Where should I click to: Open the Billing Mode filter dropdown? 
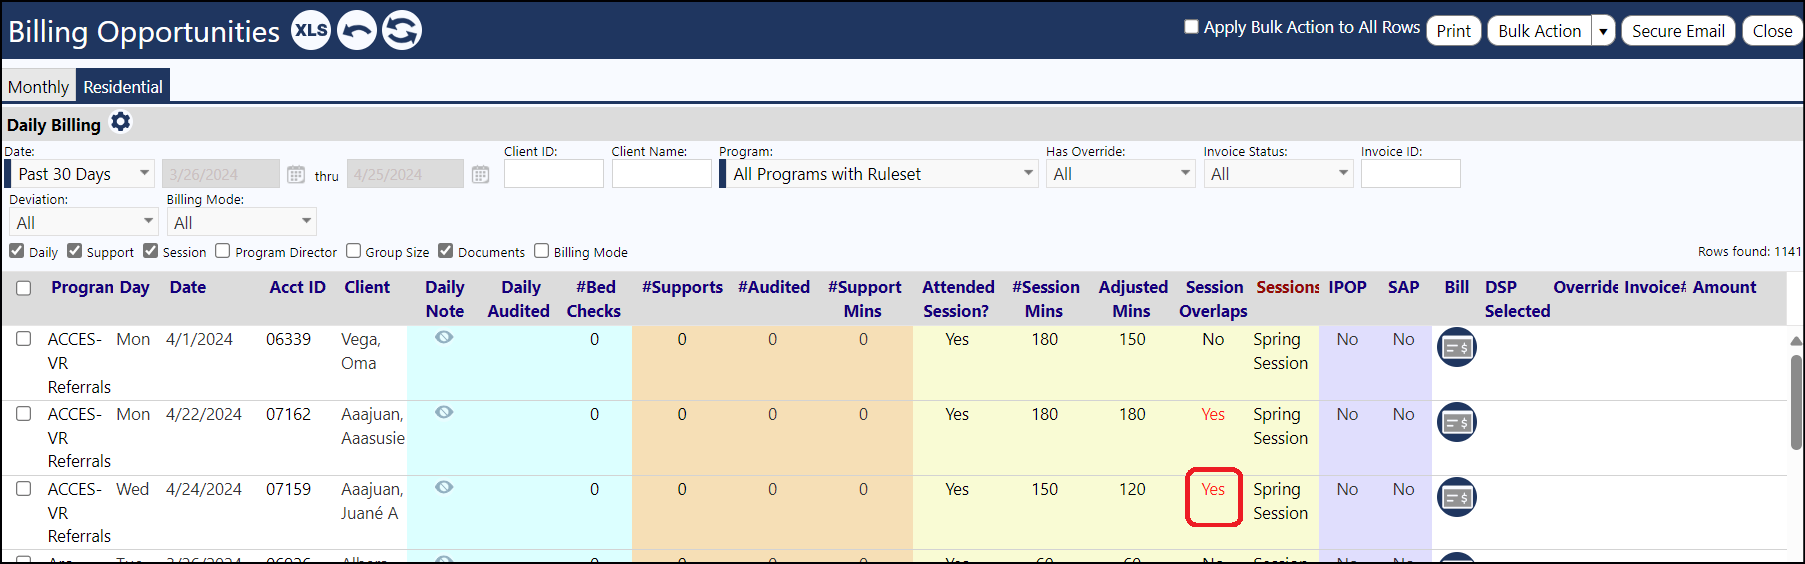point(241,222)
